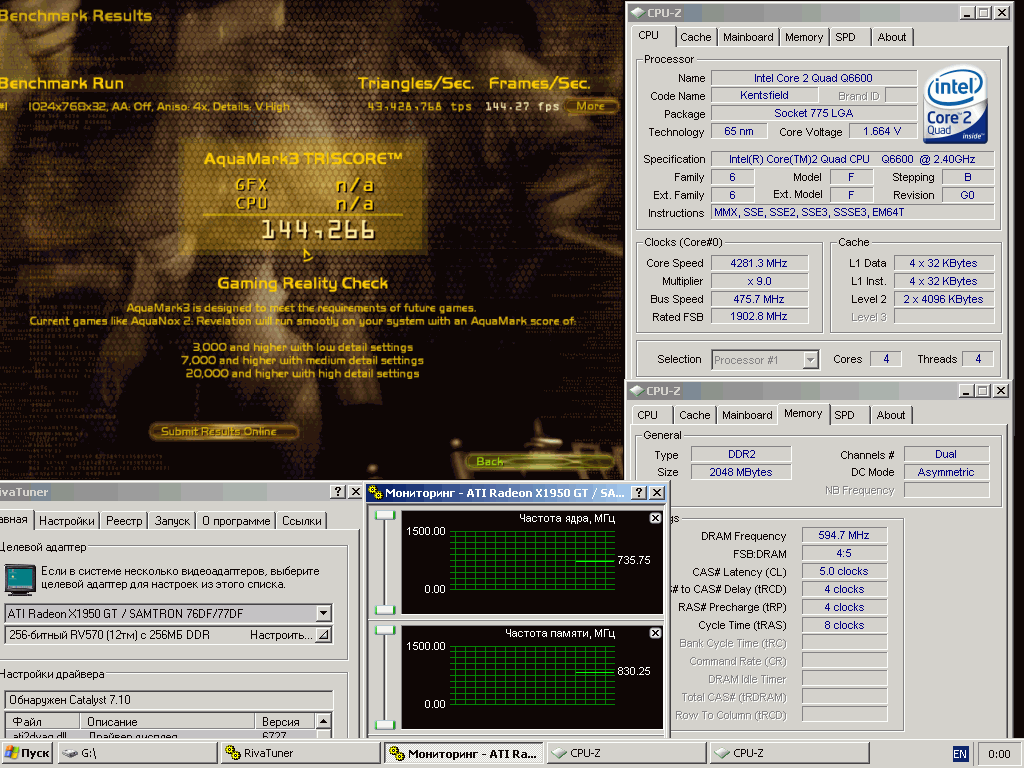Screen dimensions: 1024x768
Task: Click the memory frequency reading 830.25
Action: 633,671
